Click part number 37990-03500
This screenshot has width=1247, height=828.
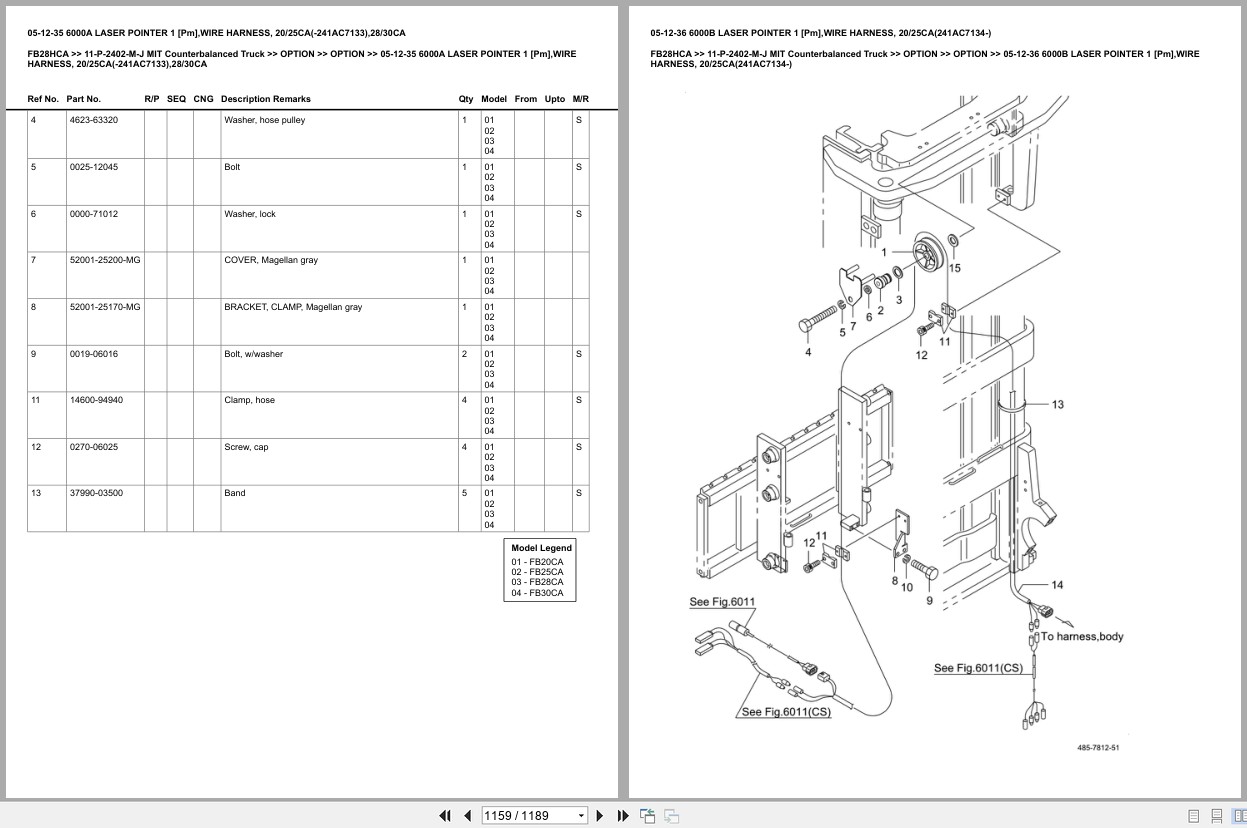[96, 493]
